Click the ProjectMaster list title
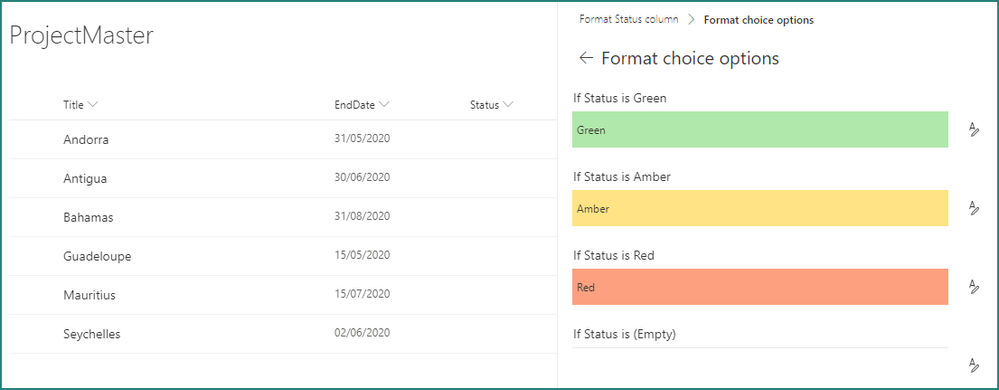This screenshot has height=390, width=999. (82, 36)
